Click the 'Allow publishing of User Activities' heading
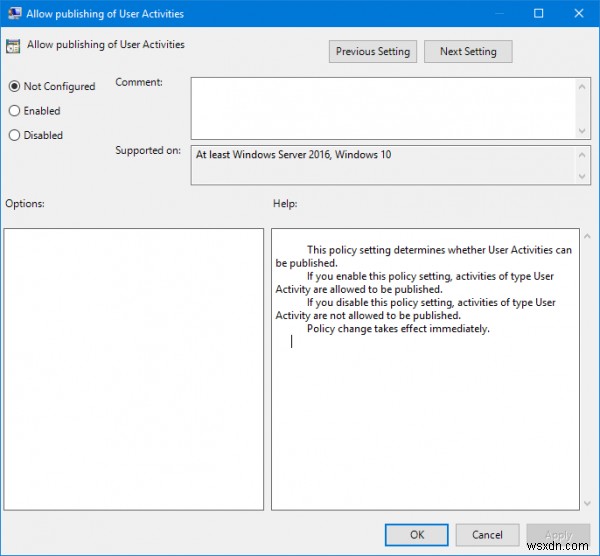 coord(106,44)
